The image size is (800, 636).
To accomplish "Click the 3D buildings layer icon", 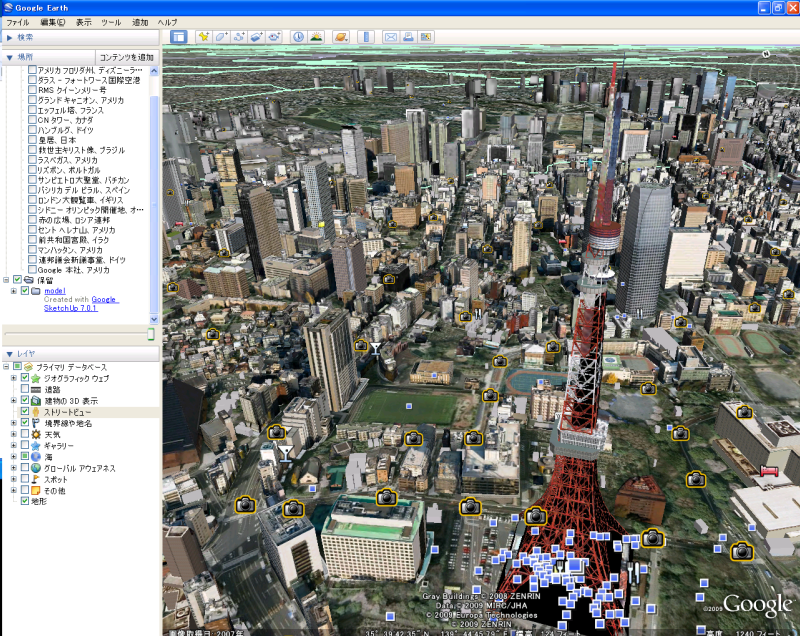I will pos(36,401).
